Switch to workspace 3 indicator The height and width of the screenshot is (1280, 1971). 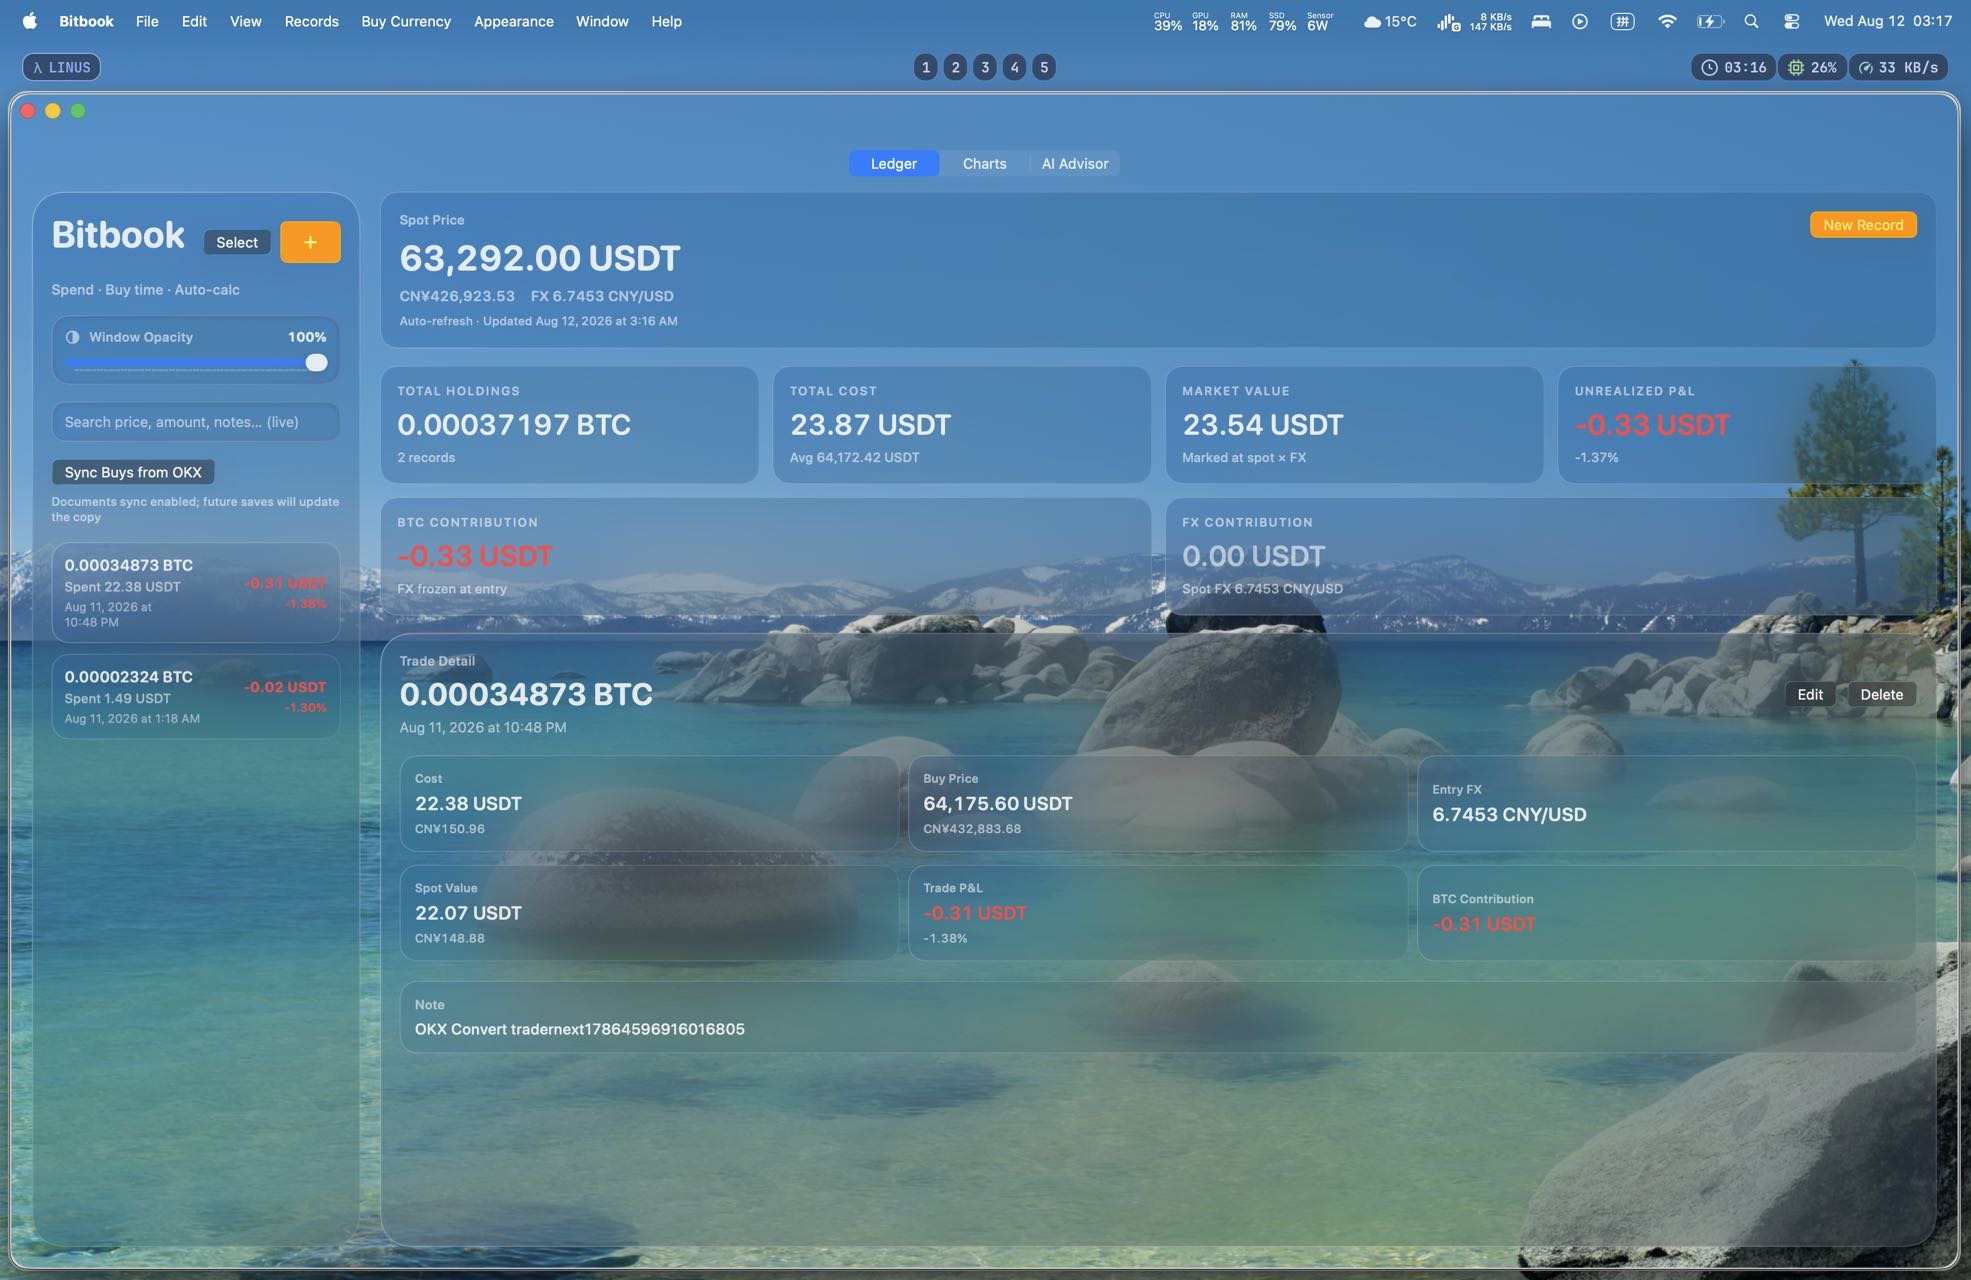point(985,67)
